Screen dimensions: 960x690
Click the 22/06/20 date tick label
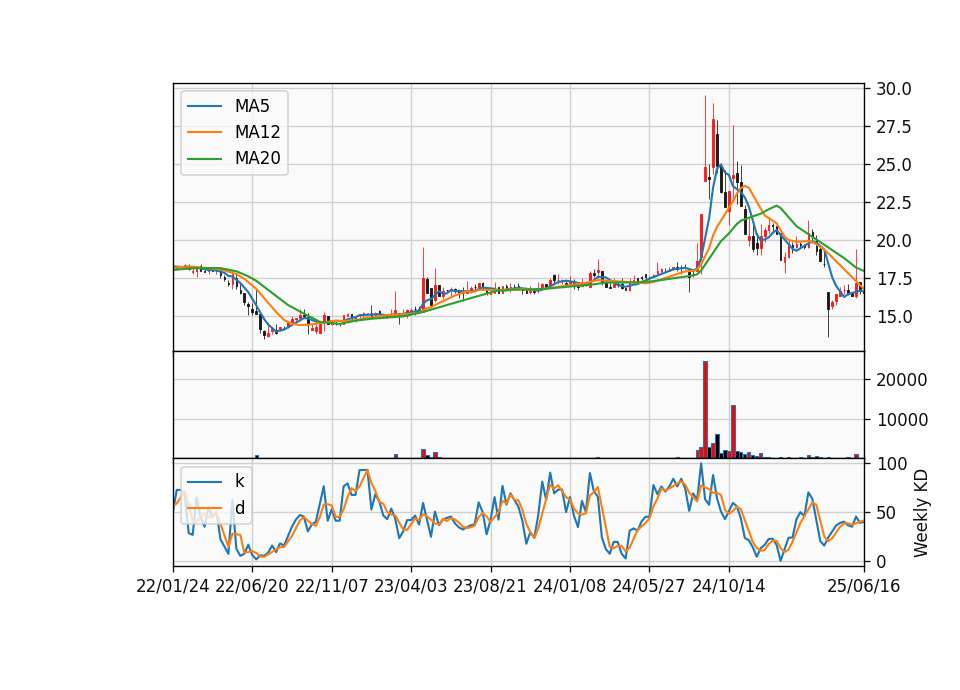pyautogui.click(x=252, y=587)
